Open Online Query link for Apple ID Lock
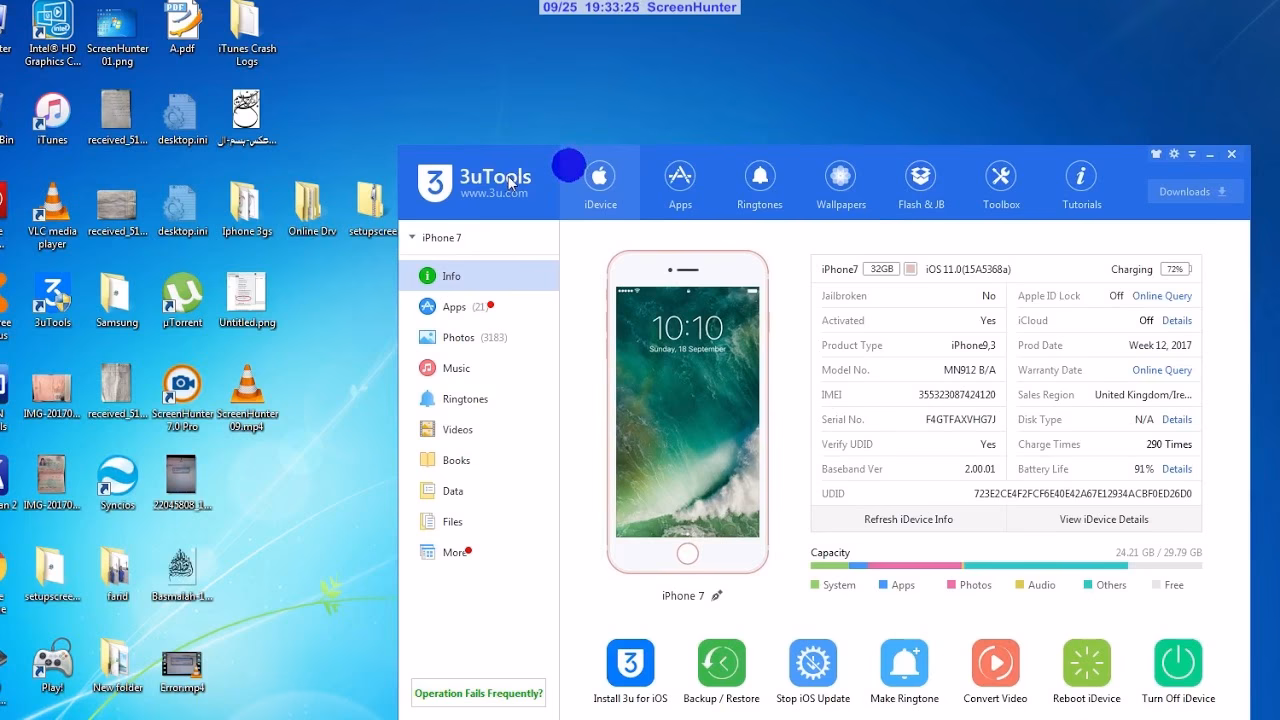The image size is (1280, 720). tap(1161, 296)
